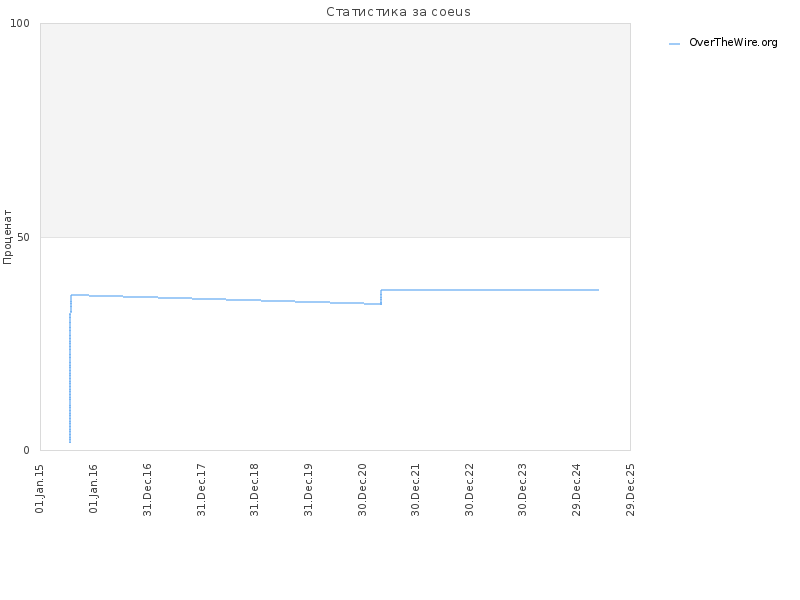Select the 30.Dec.20 x-axis label
This screenshot has width=800, height=600.
coord(362,490)
